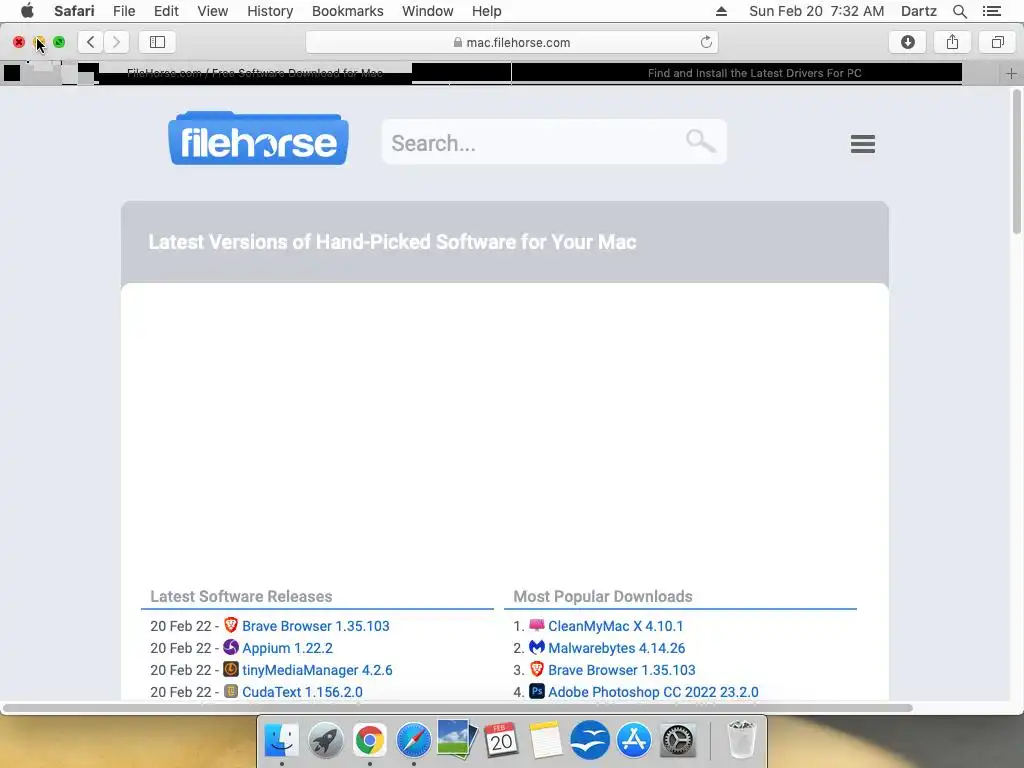Viewport: 1024px width, 768px height.
Task: Open Calendar from the Dock
Action: click(x=502, y=741)
